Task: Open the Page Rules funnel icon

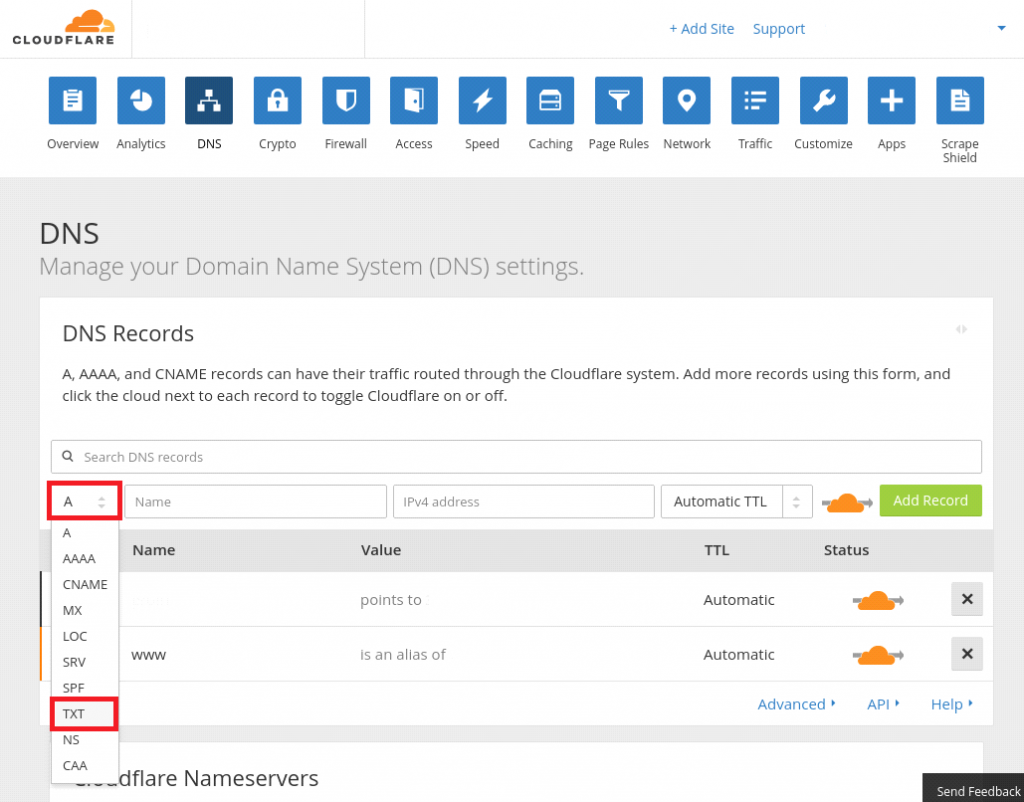Action: point(619,100)
